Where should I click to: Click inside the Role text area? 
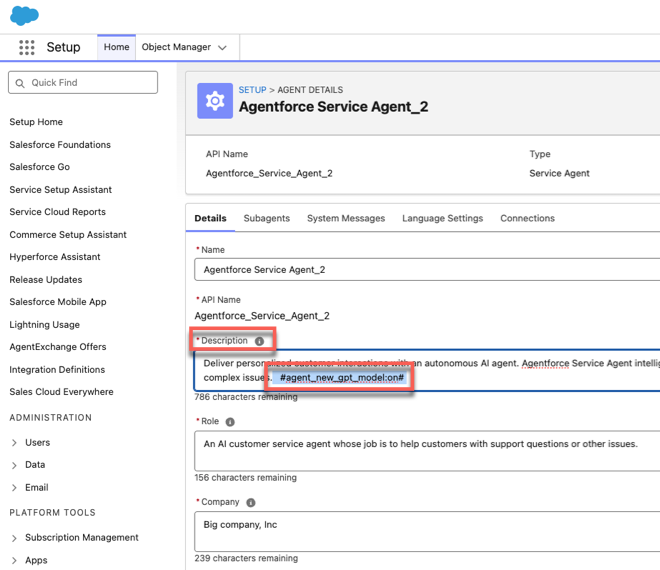click(427, 450)
